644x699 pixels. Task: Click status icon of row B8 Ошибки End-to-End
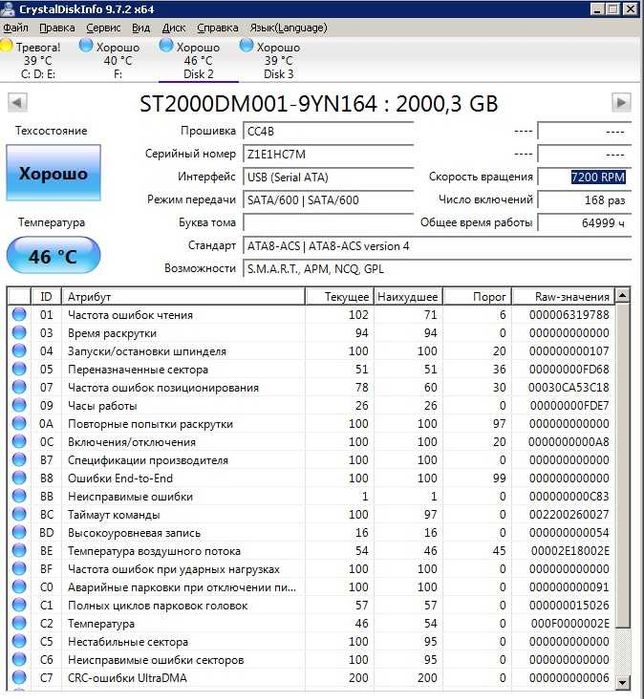(x=19, y=478)
